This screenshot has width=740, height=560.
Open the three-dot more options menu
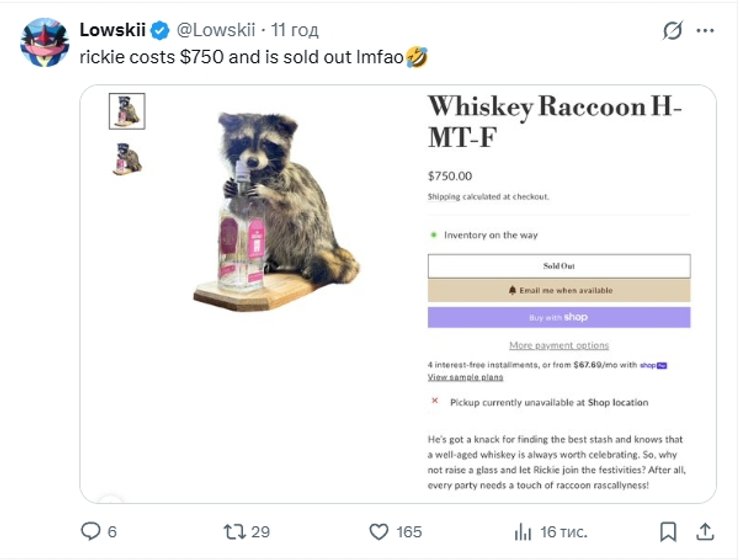[x=705, y=31]
